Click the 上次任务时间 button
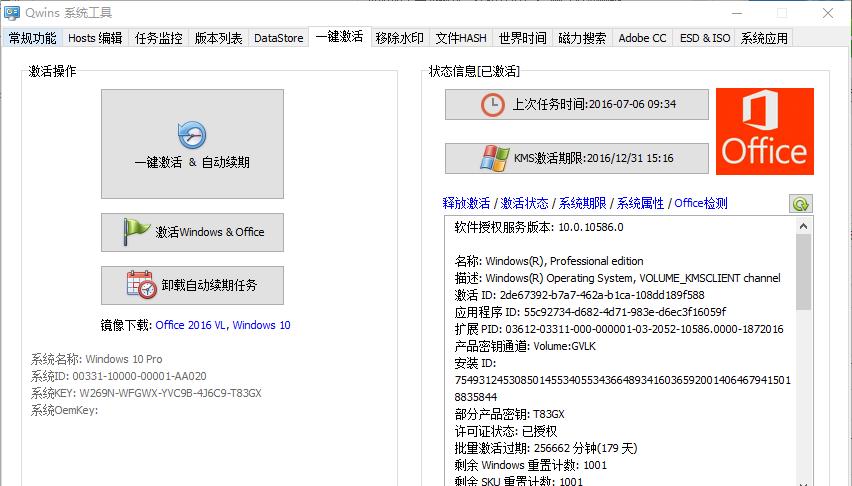Image resolution: width=852 pixels, height=486 pixels. [577, 104]
